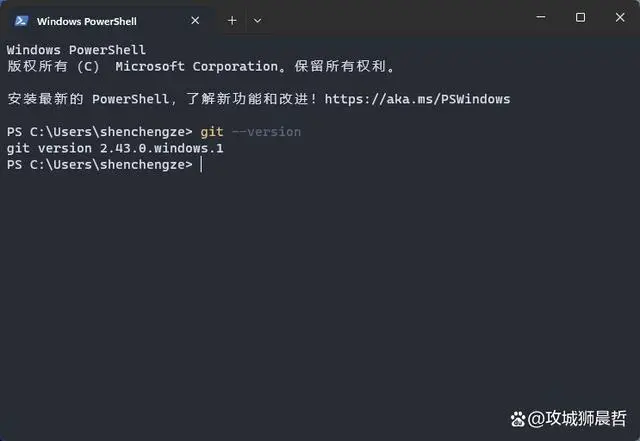Expand the new tab profile dropdown chevron
This screenshot has height=441, width=640.
[x=257, y=20]
